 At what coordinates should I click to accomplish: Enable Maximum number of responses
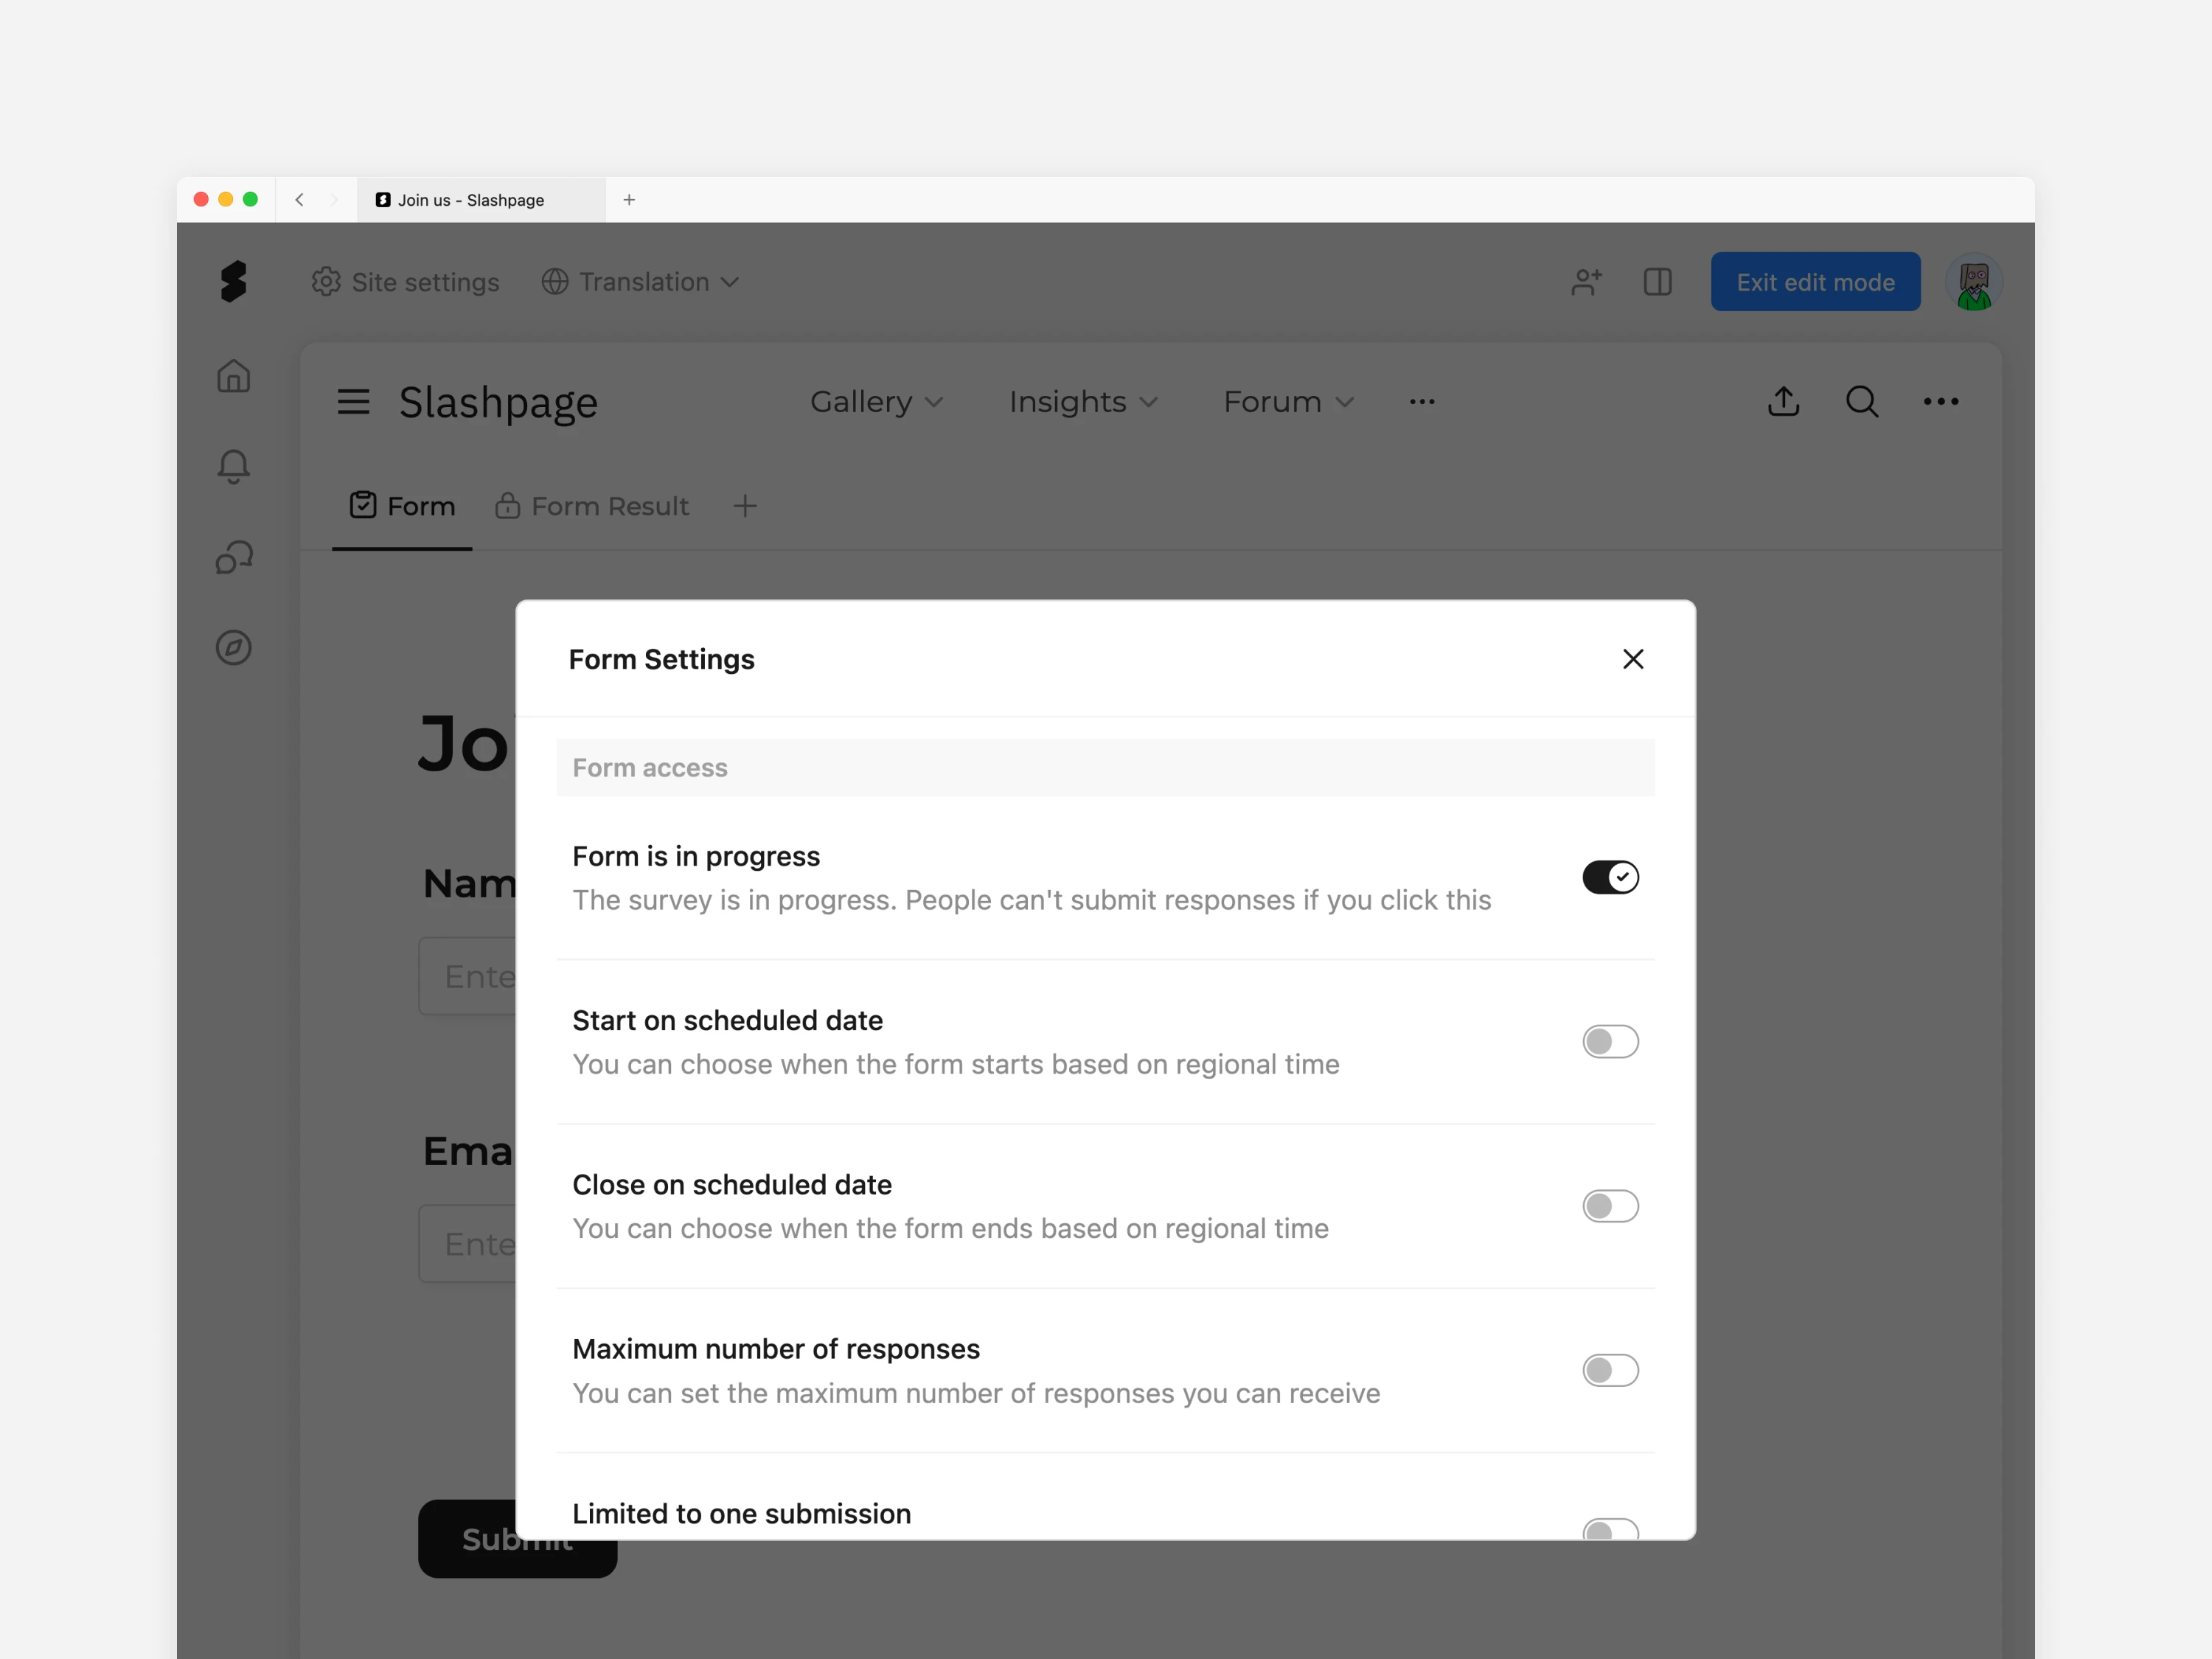[1610, 1370]
